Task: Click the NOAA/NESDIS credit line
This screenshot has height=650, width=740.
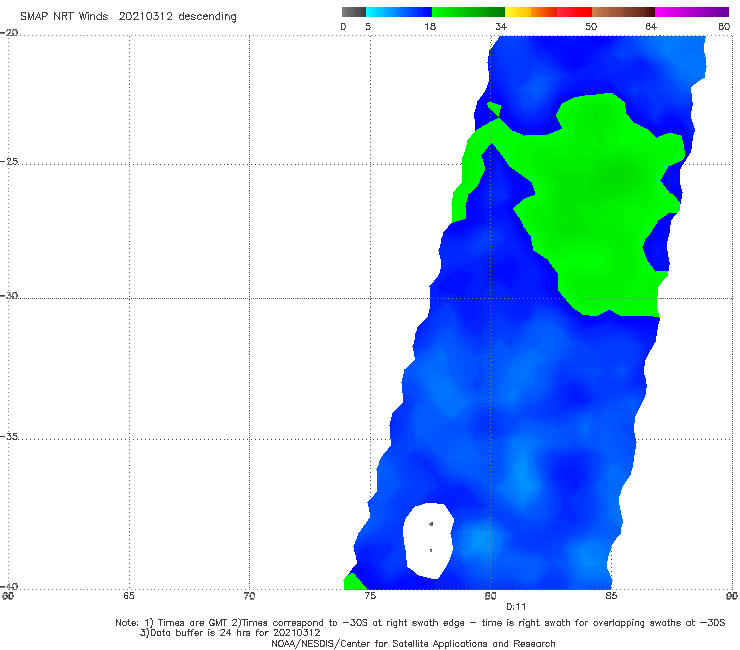Action: 413,643
